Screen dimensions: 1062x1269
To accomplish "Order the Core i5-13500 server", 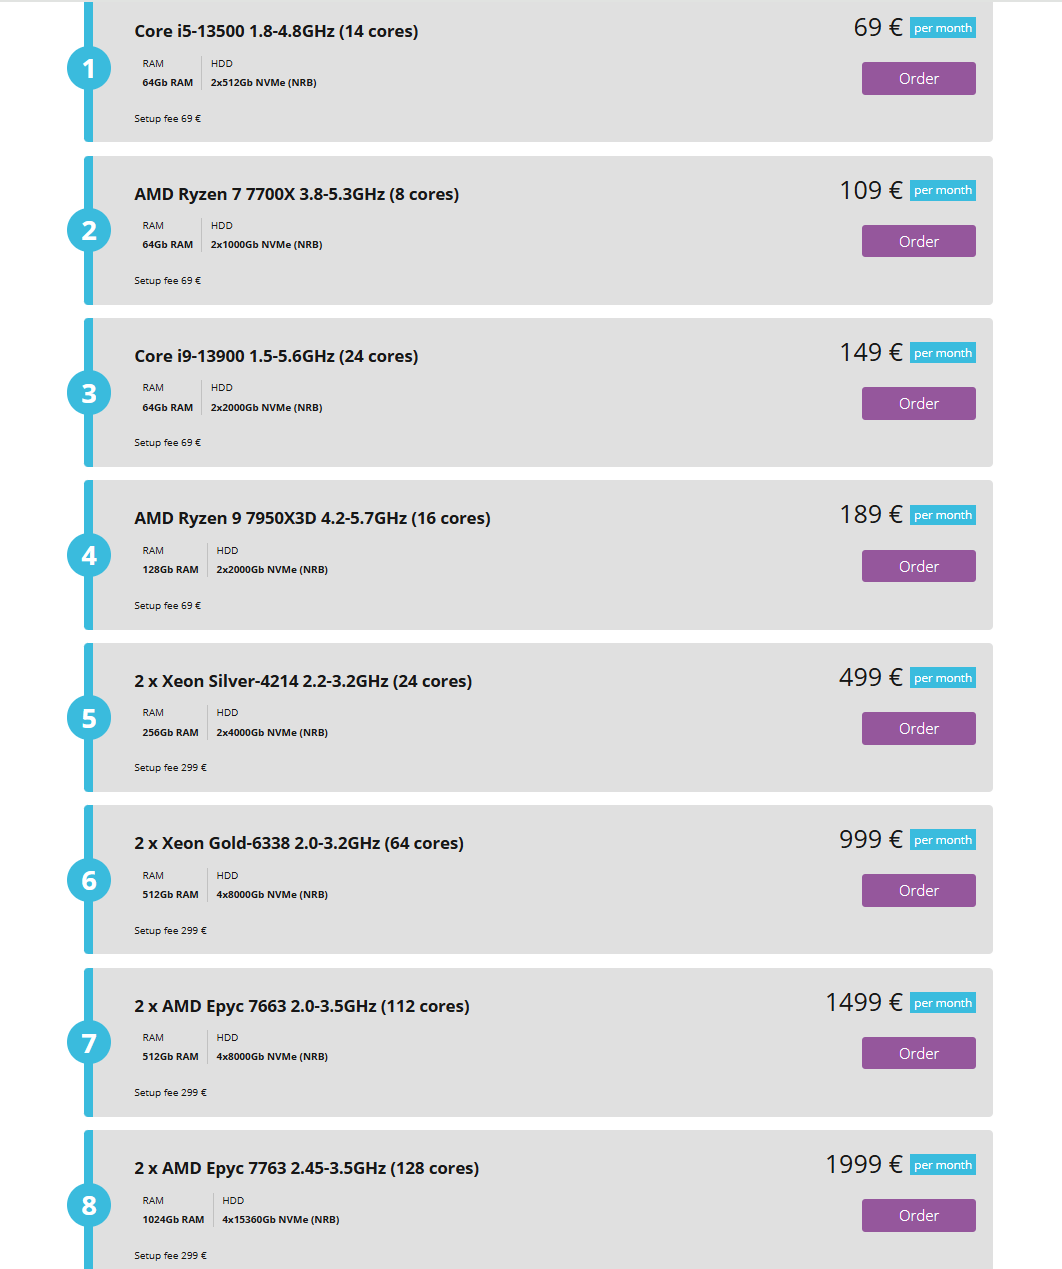I will point(918,79).
